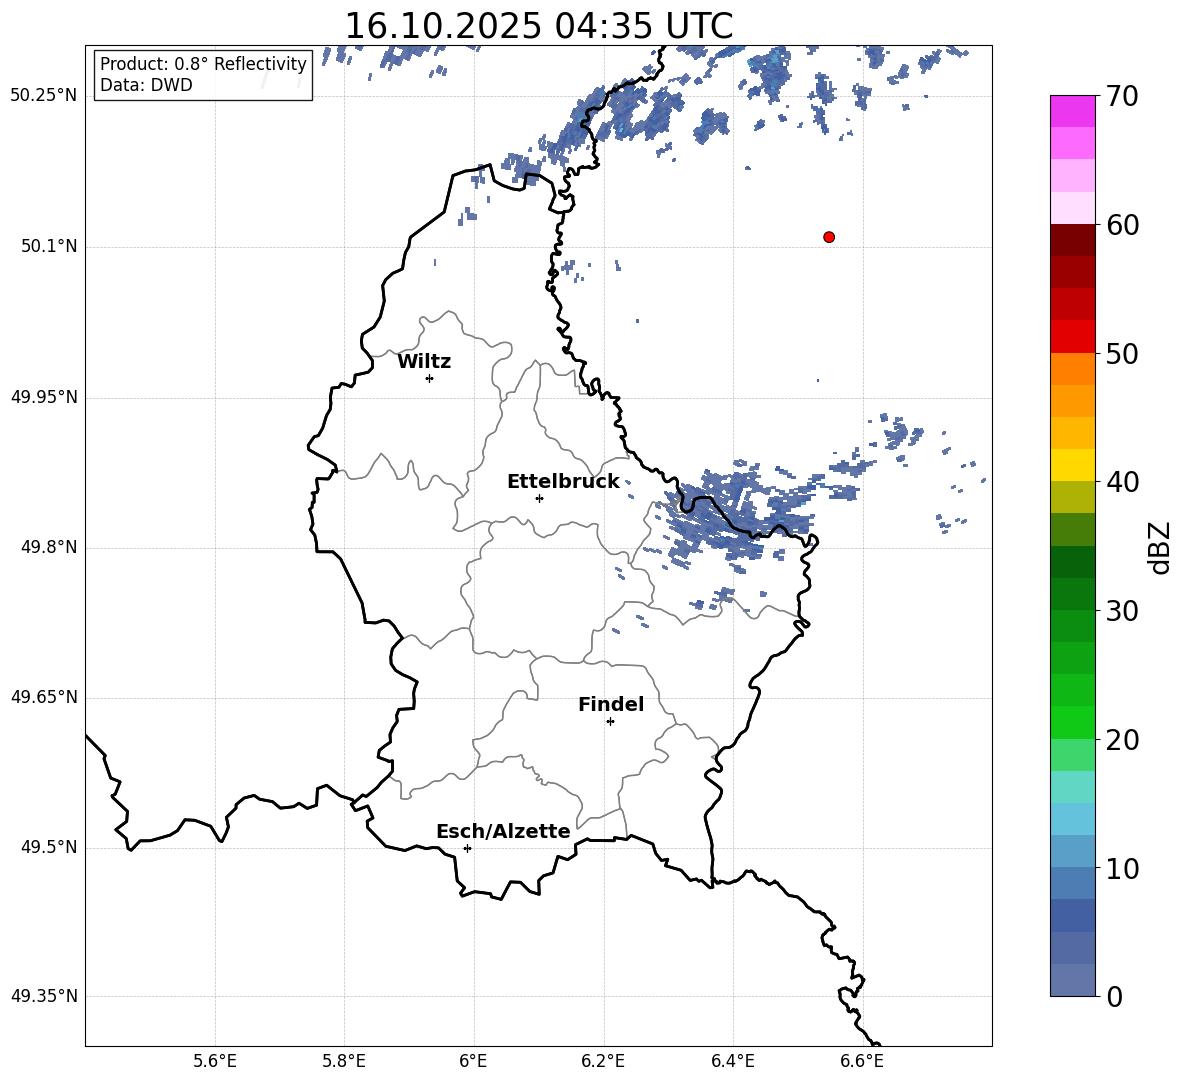Click the 49.35°N latitude label

point(44,996)
